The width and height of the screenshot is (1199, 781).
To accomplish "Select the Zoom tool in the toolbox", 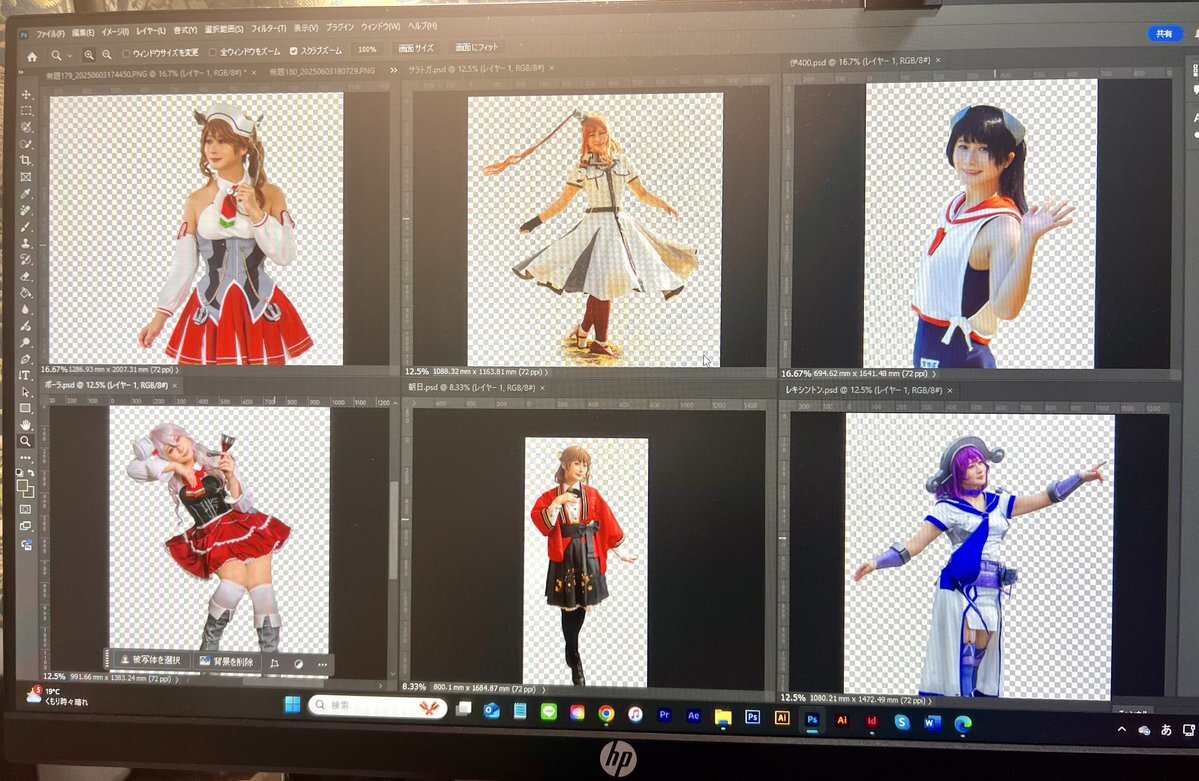I will [x=25, y=441].
